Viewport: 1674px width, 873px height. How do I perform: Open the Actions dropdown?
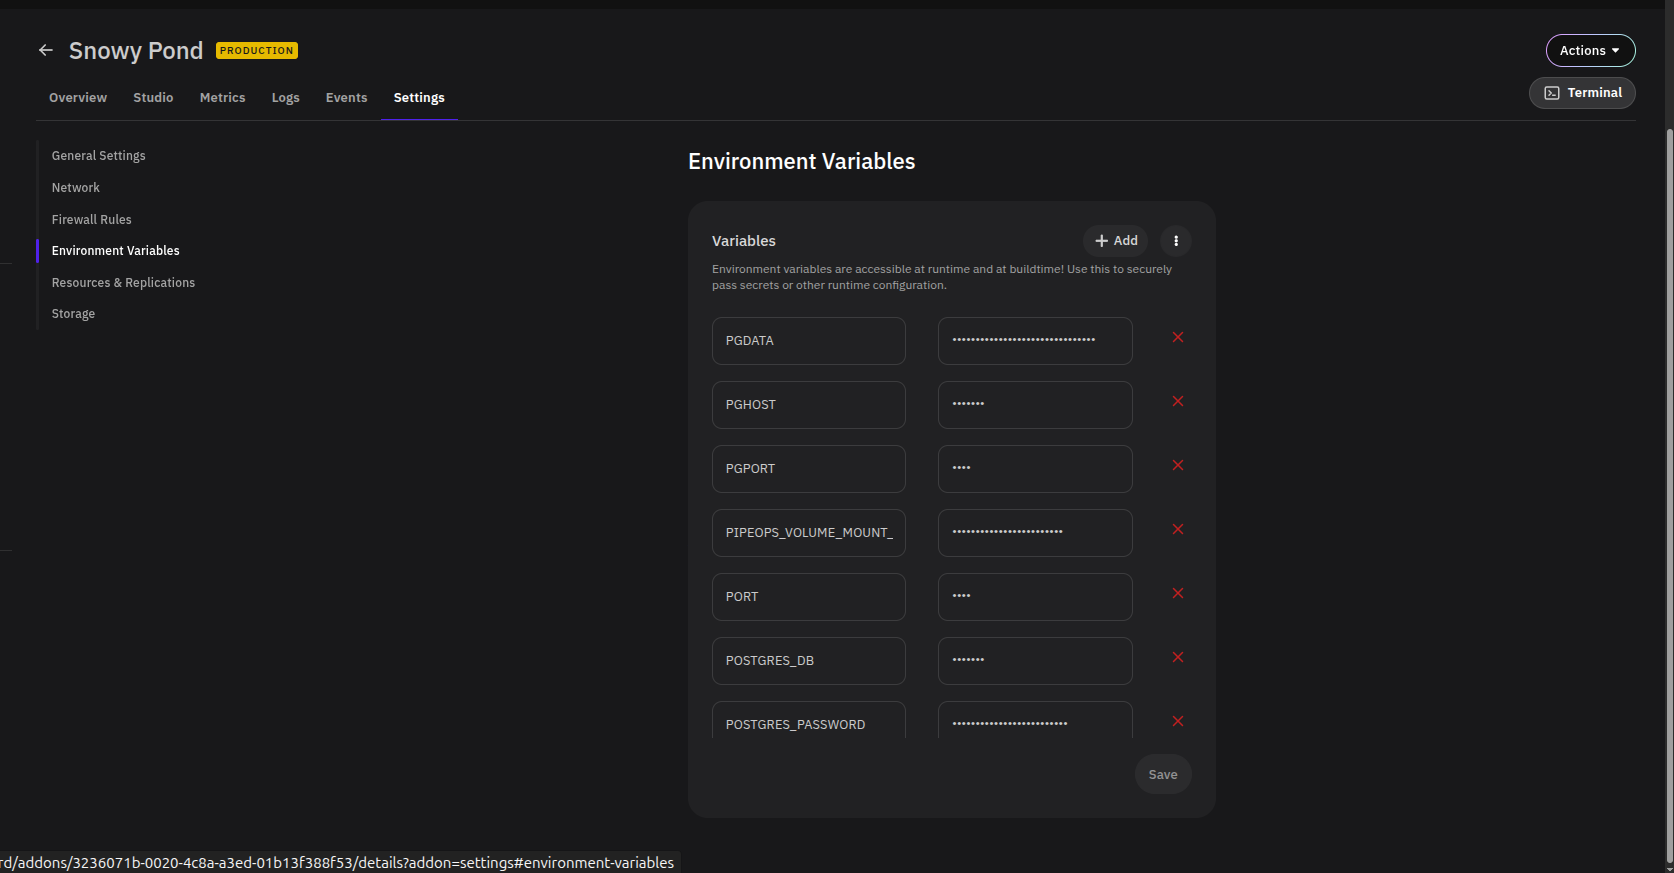point(1590,50)
